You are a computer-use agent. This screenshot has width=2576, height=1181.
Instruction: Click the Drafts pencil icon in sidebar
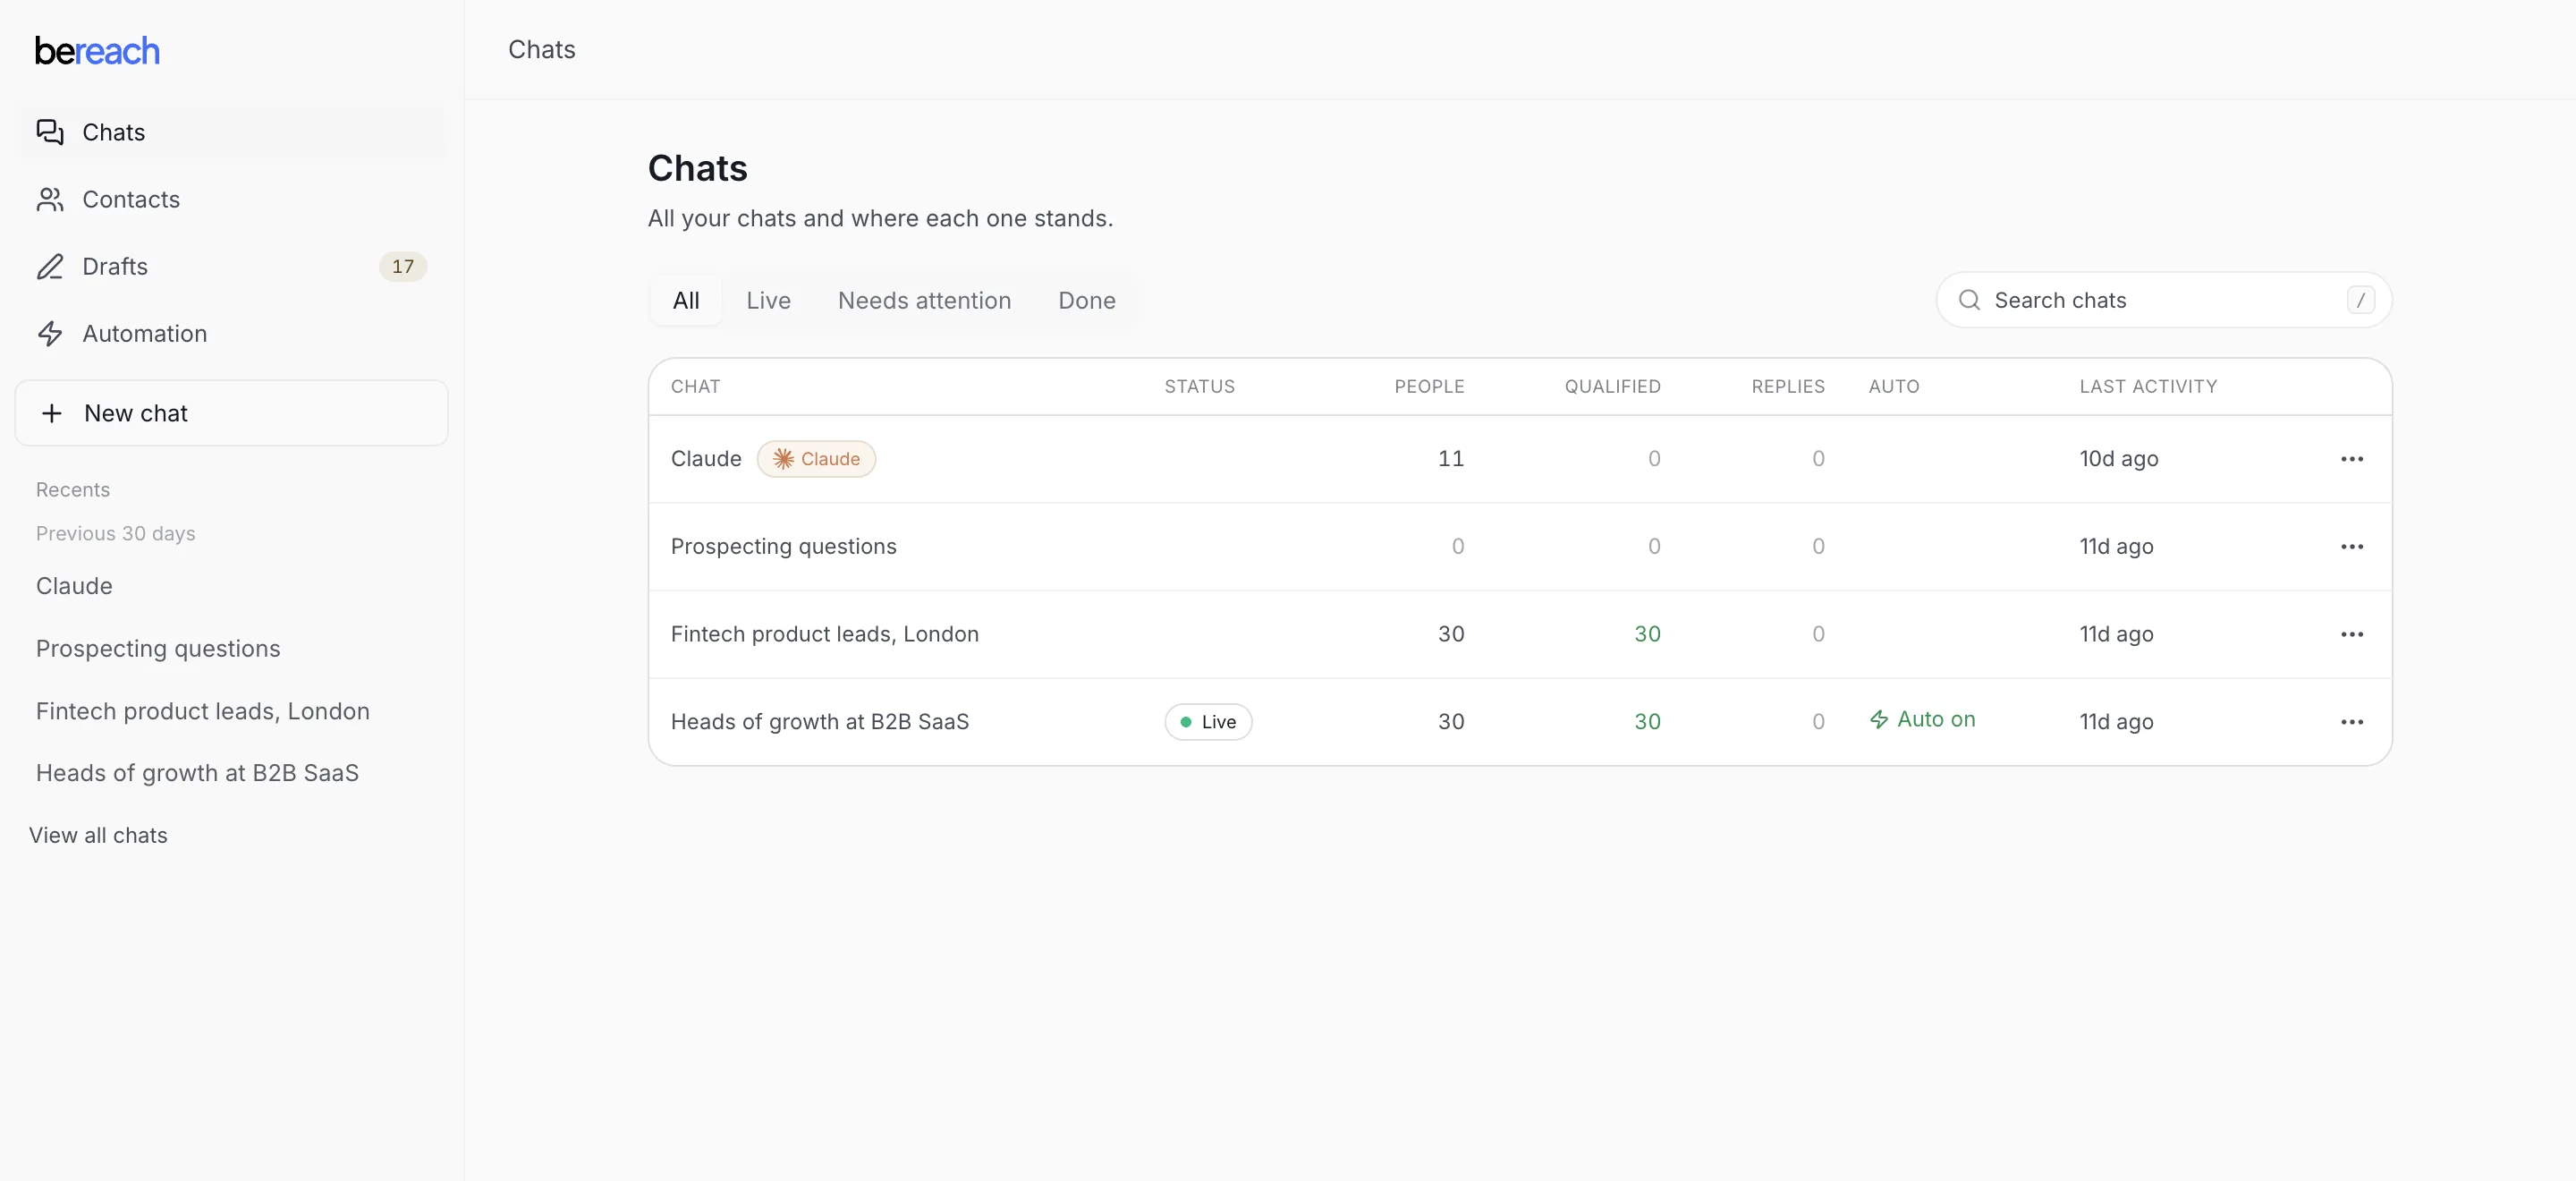pyautogui.click(x=50, y=266)
